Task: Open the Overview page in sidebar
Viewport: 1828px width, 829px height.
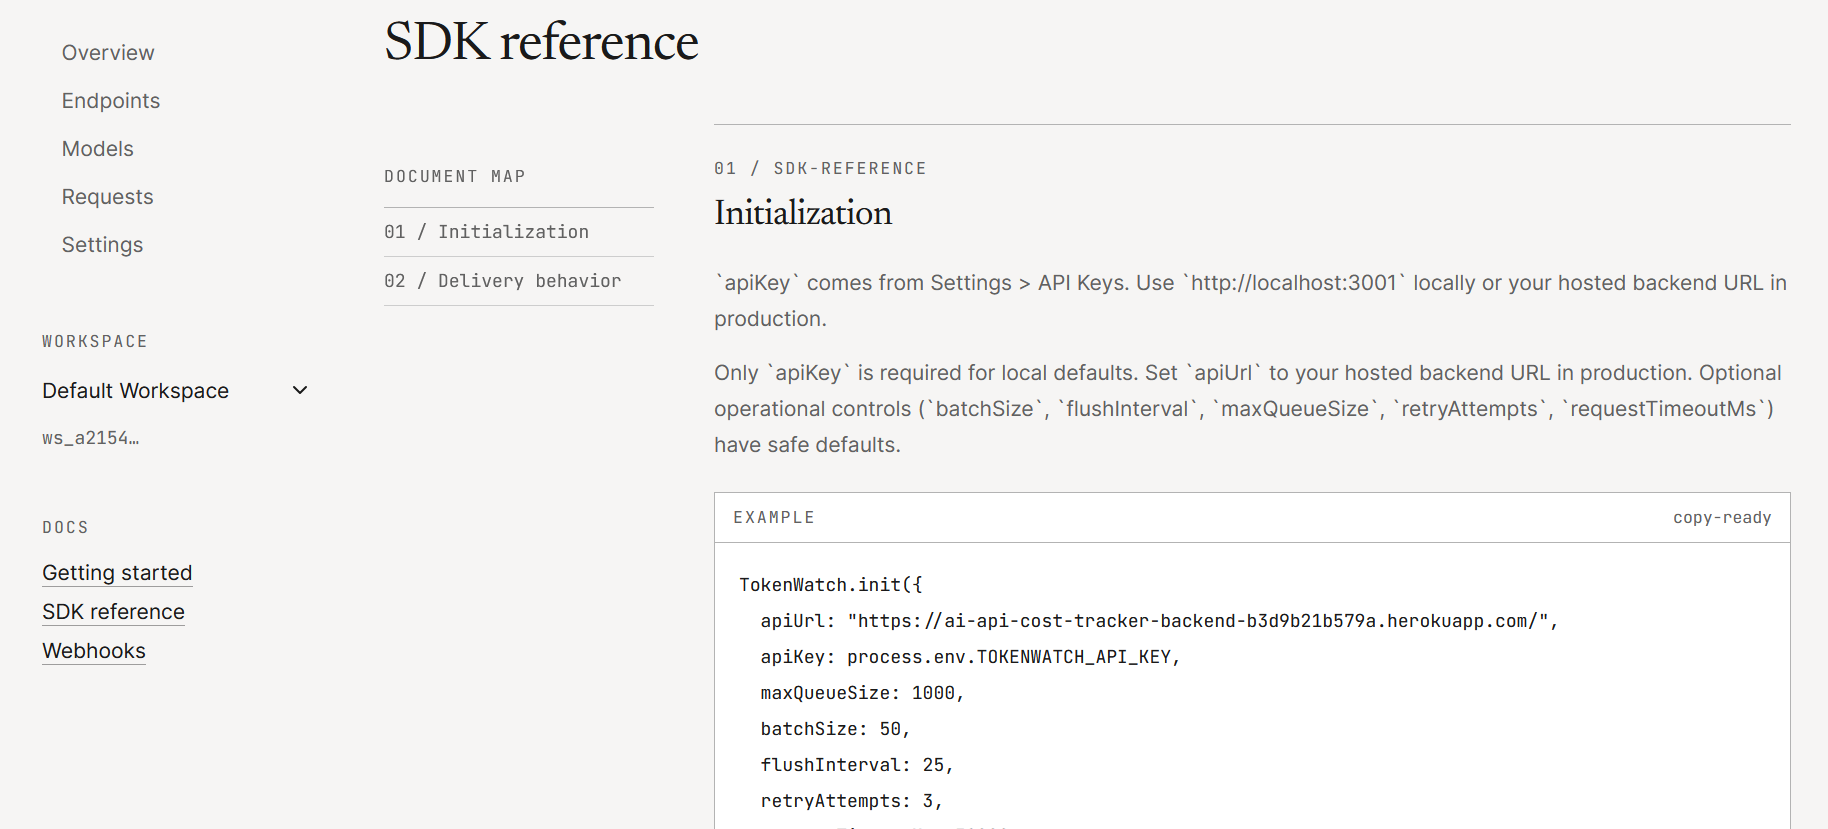Action: (x=108, y=53)
